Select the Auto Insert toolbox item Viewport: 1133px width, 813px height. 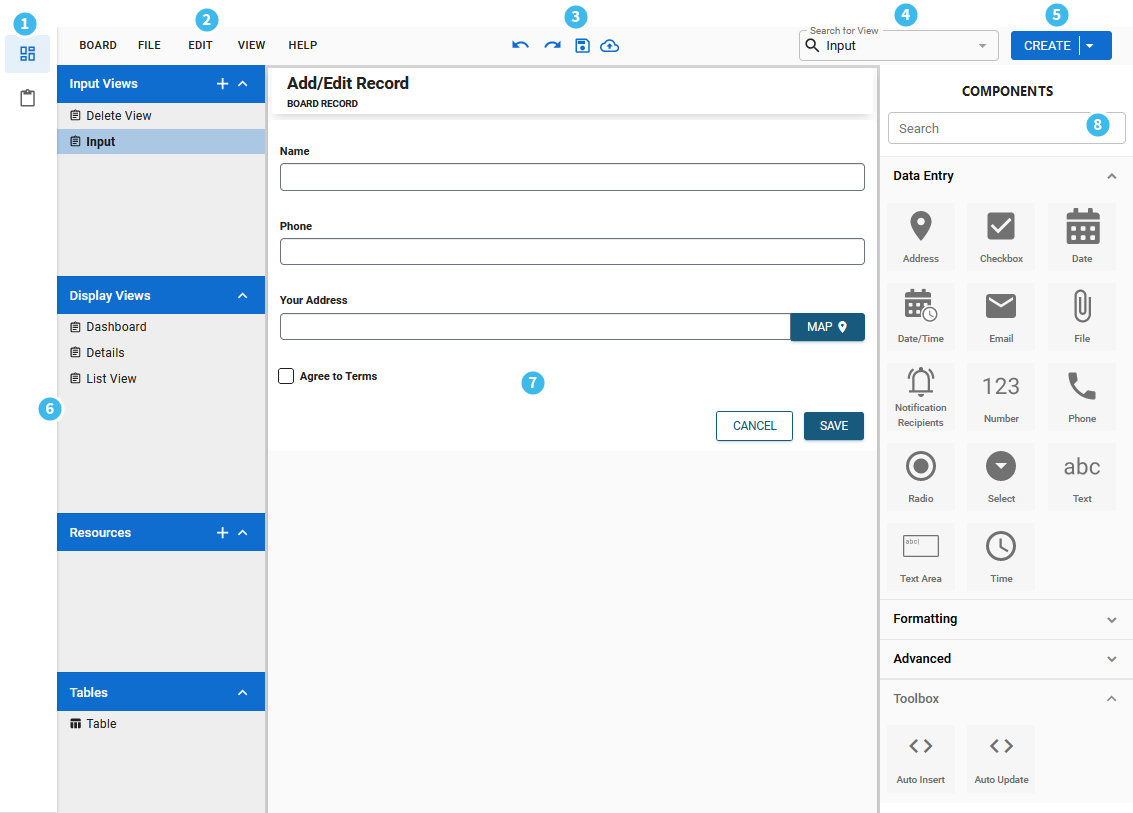[920, 758]
